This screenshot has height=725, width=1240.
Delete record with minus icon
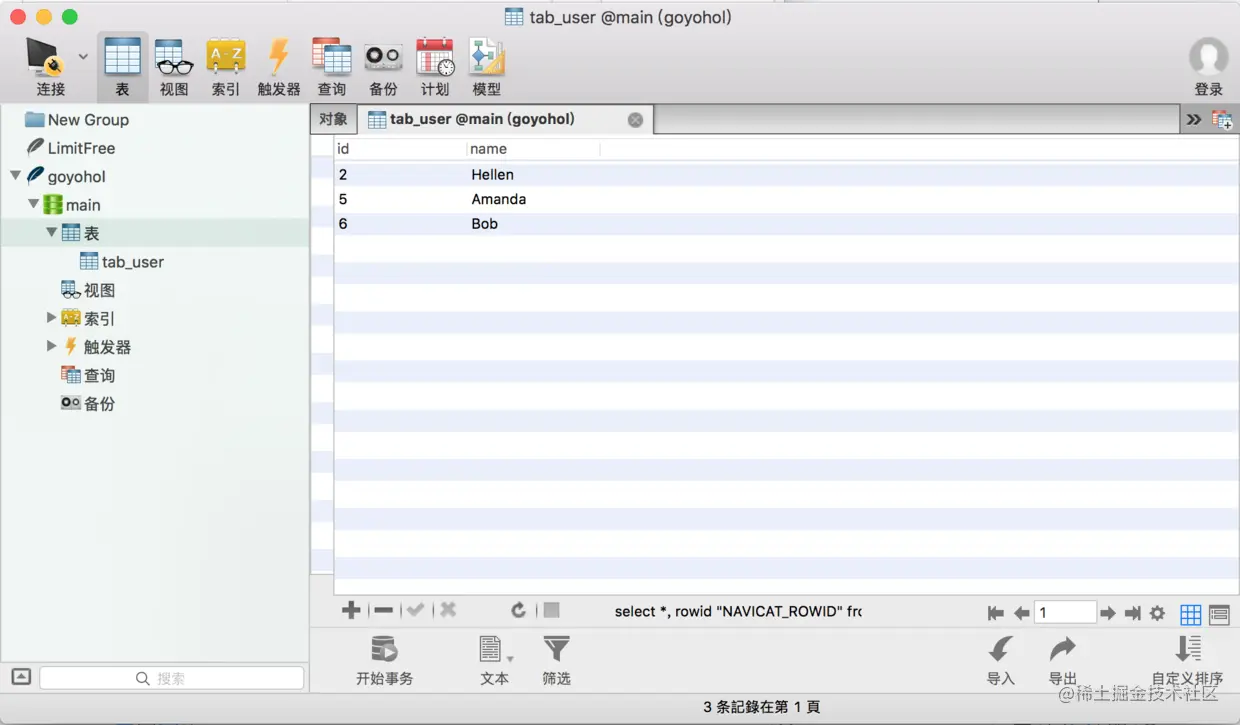pyautogui.click(x=383, y=610)
